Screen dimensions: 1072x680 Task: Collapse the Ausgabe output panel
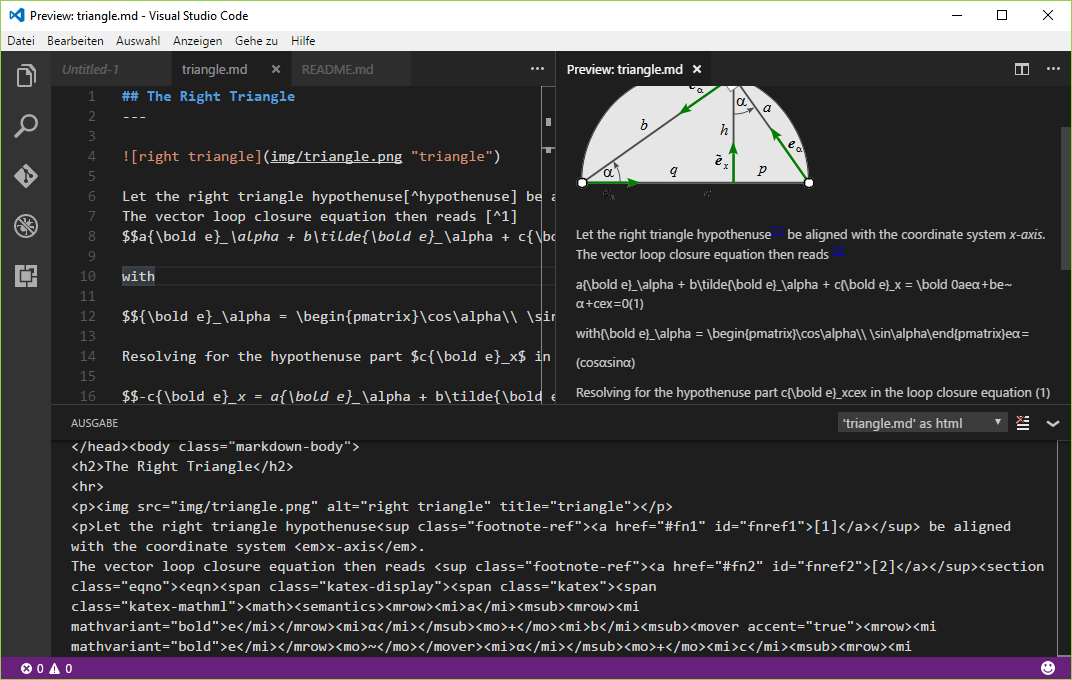[1053, 423]
